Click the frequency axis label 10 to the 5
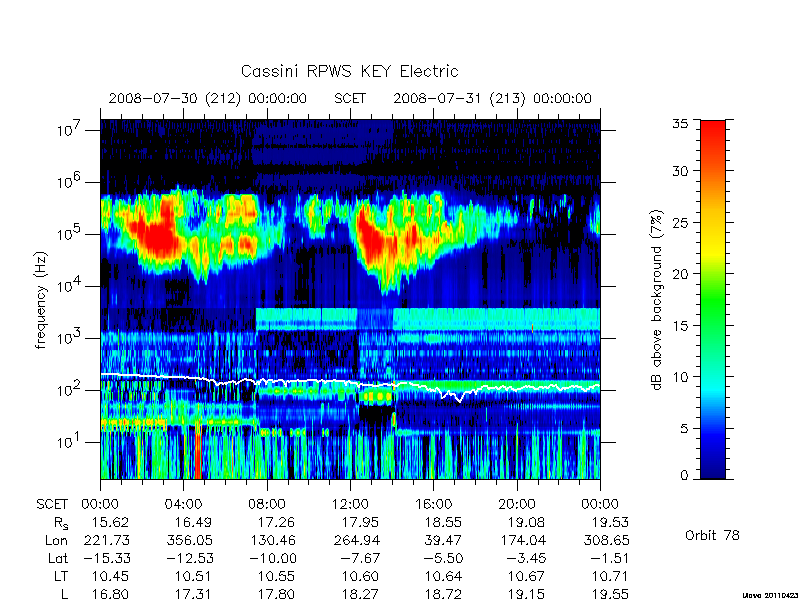The image size is (800, 600). [70, 234]
